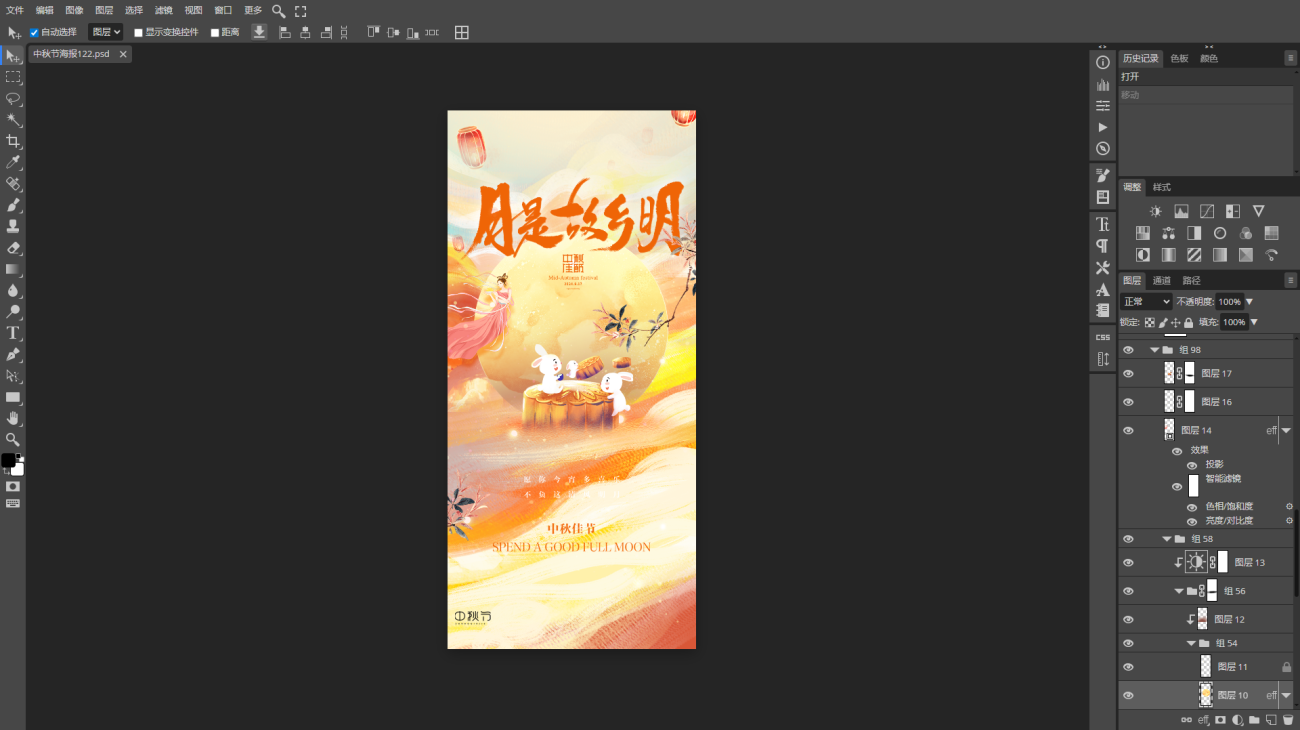Click the delete layer trash icon
Viewport: 1300px width, 730px height.
click(x=1288, y=720)
